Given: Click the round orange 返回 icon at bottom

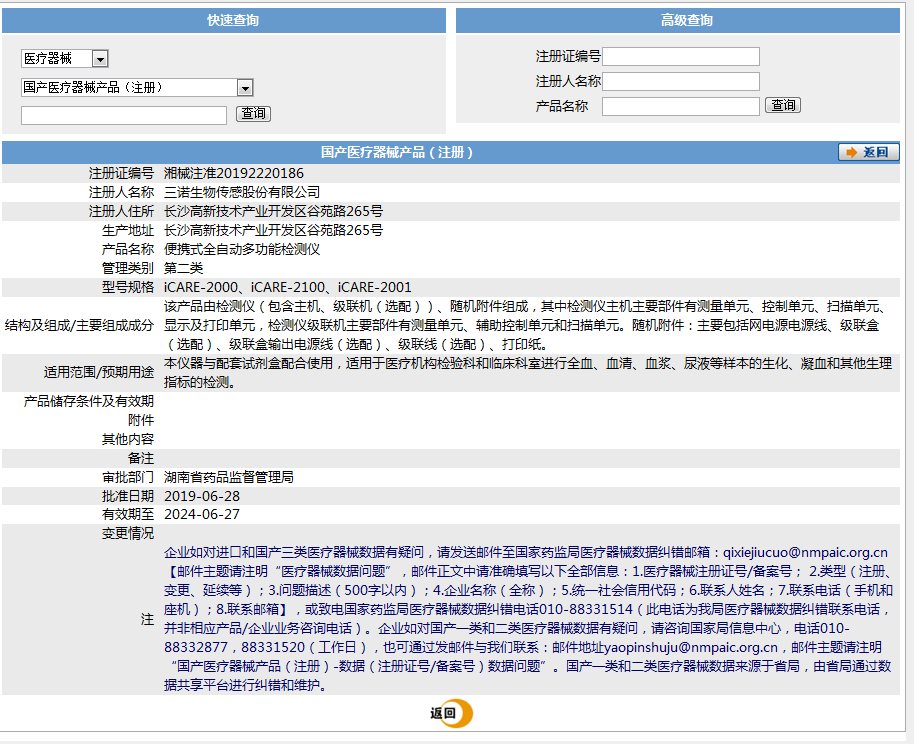Looking at the screenshot, I should coord(452,713).
